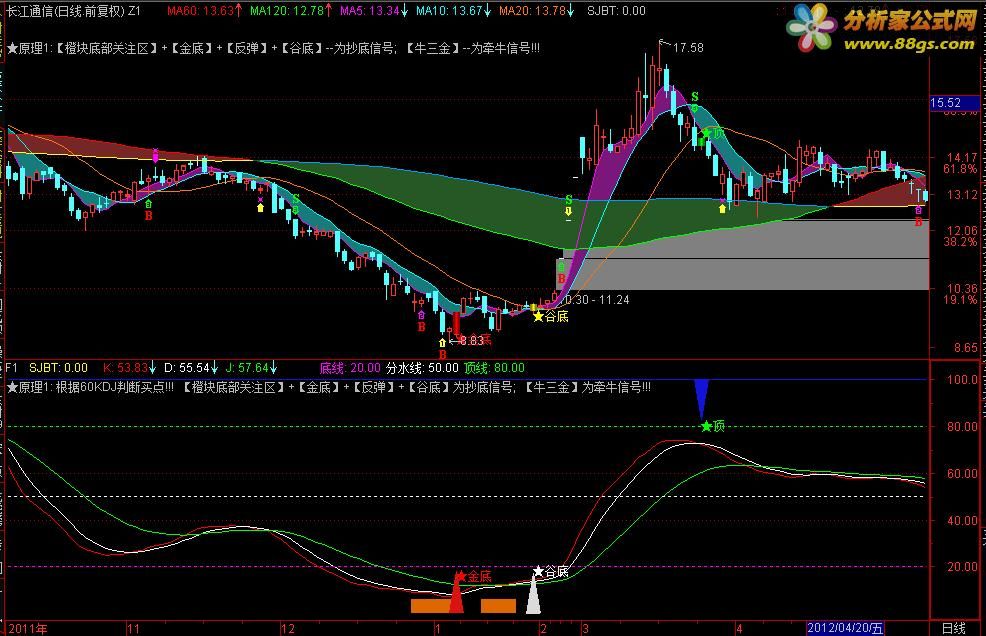Click the 日线 period label
Viewport: 986px width, 636px height.
tap(953, 628)
